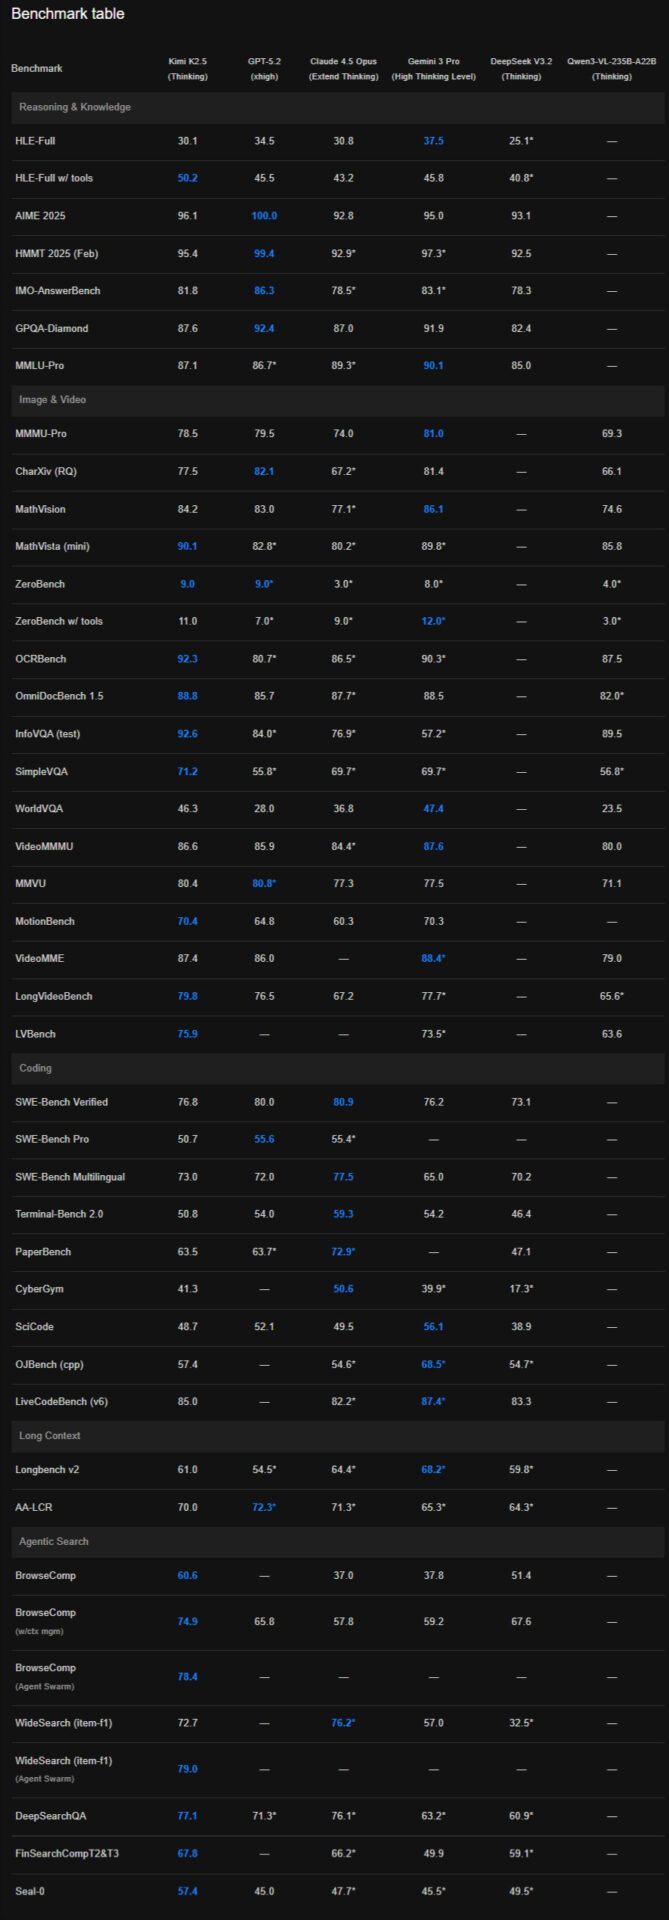Select the "Qwen3-VL-235B-A22B" column header

[611, 69]
